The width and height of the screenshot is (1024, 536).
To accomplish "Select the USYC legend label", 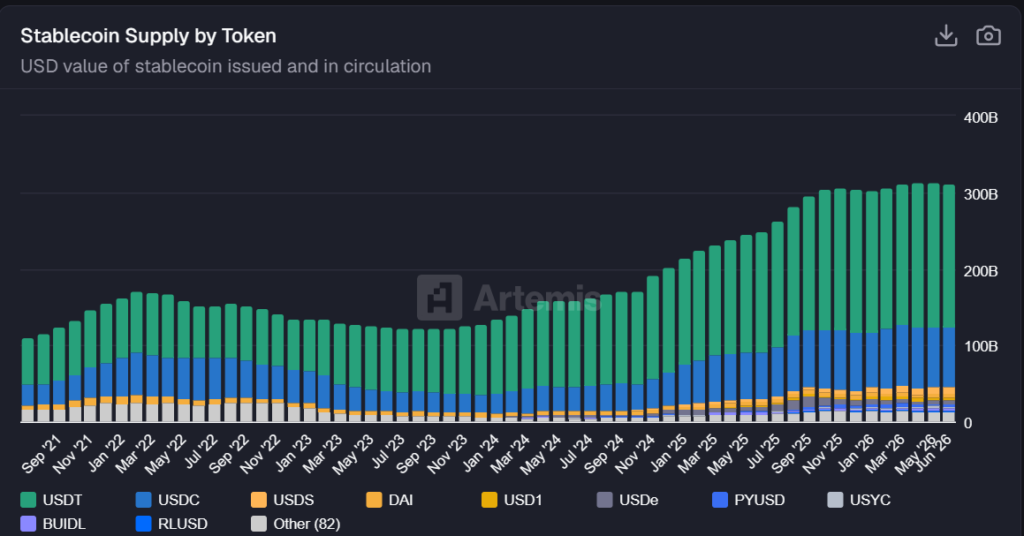I will coord(870,500).
